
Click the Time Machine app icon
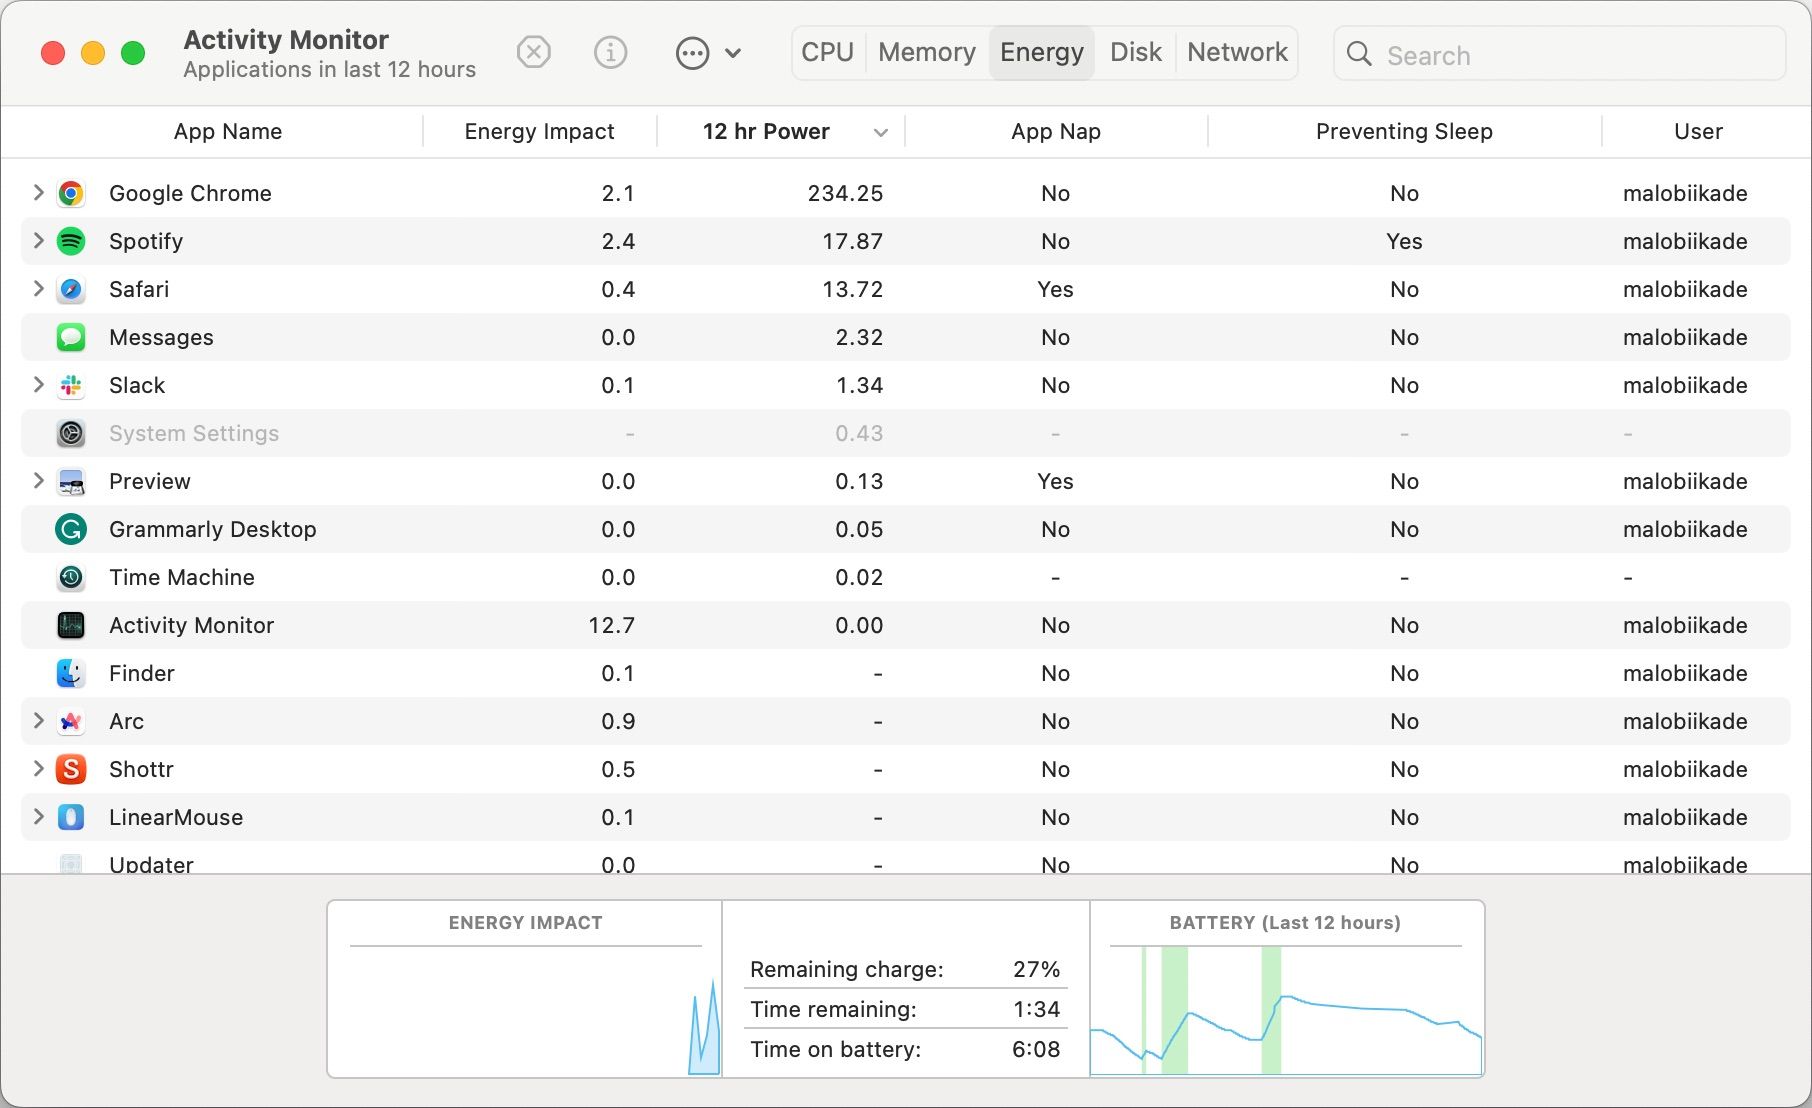tap(71, 577)
